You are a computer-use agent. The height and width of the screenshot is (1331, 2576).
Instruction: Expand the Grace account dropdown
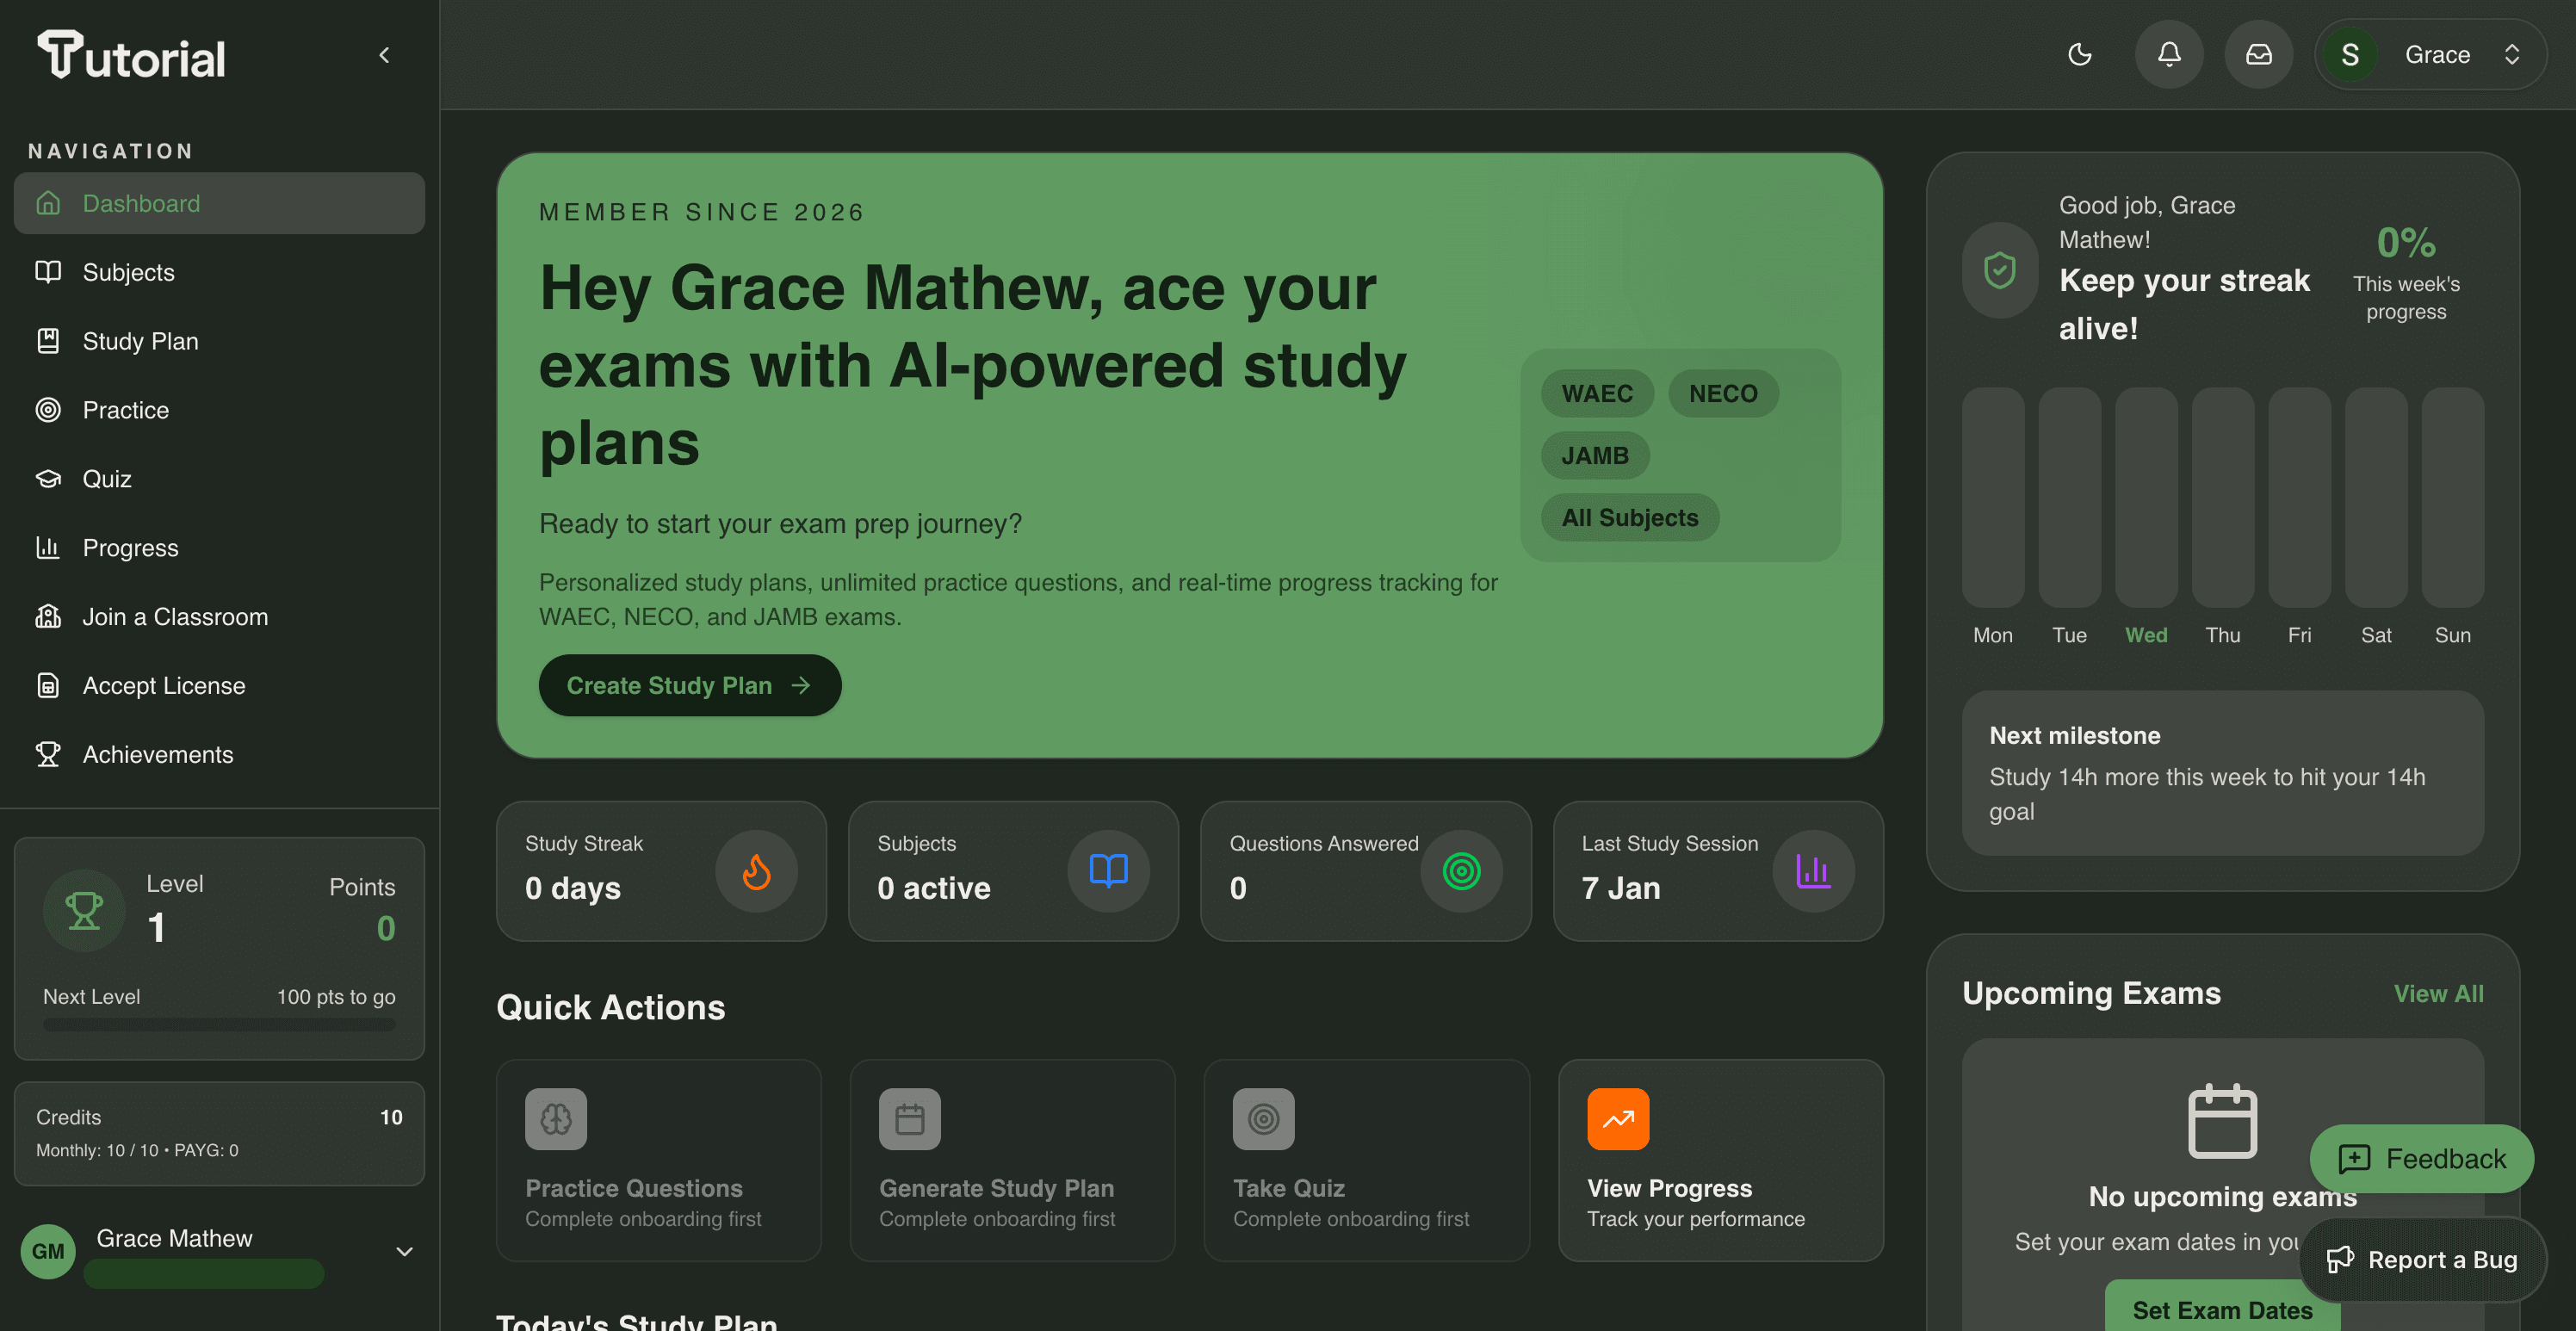point(2511,54)
